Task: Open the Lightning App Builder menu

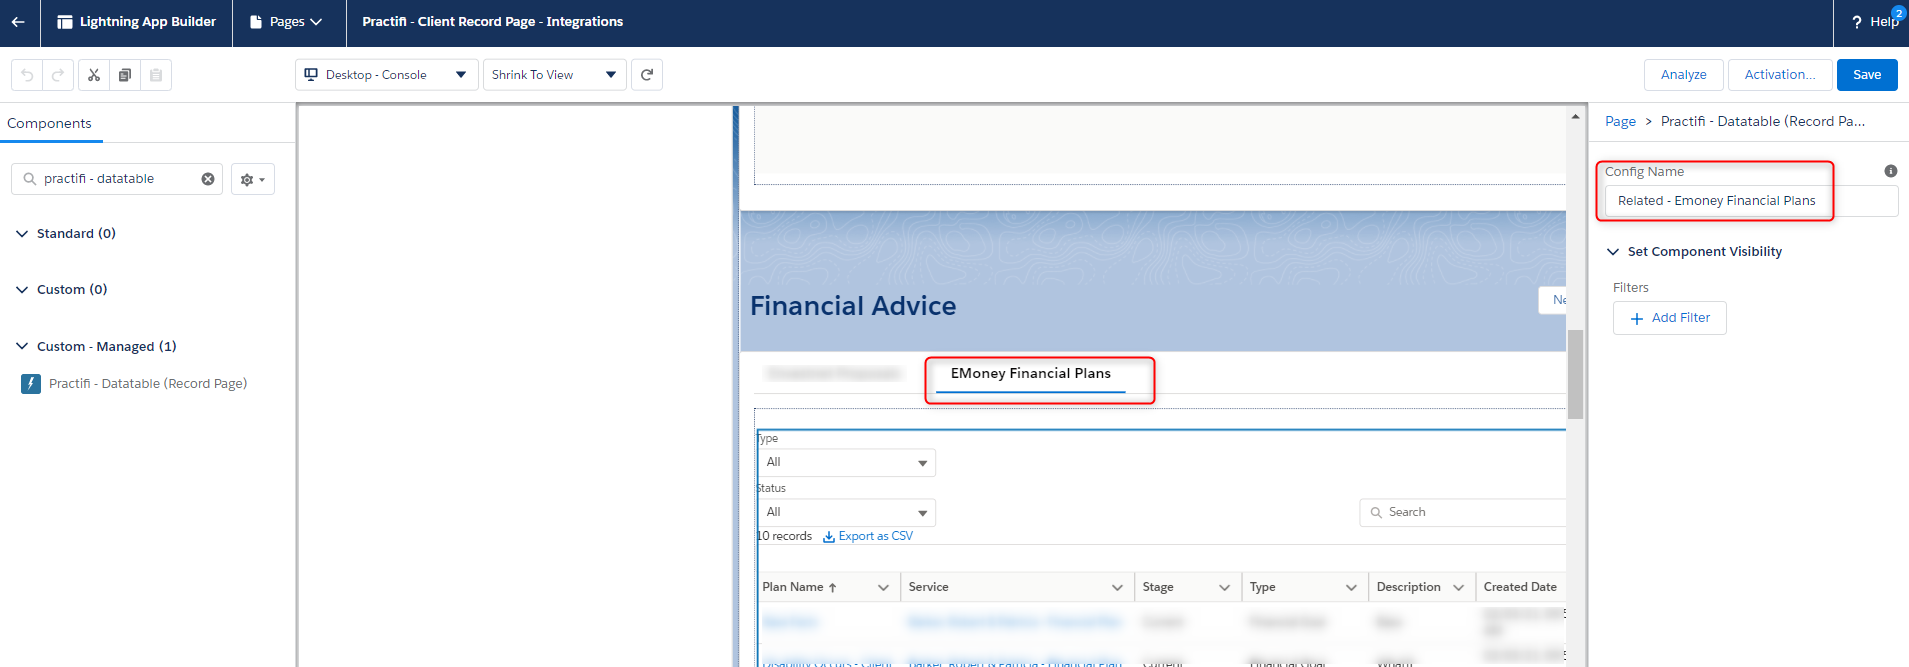Action: [x=136, y=21]
